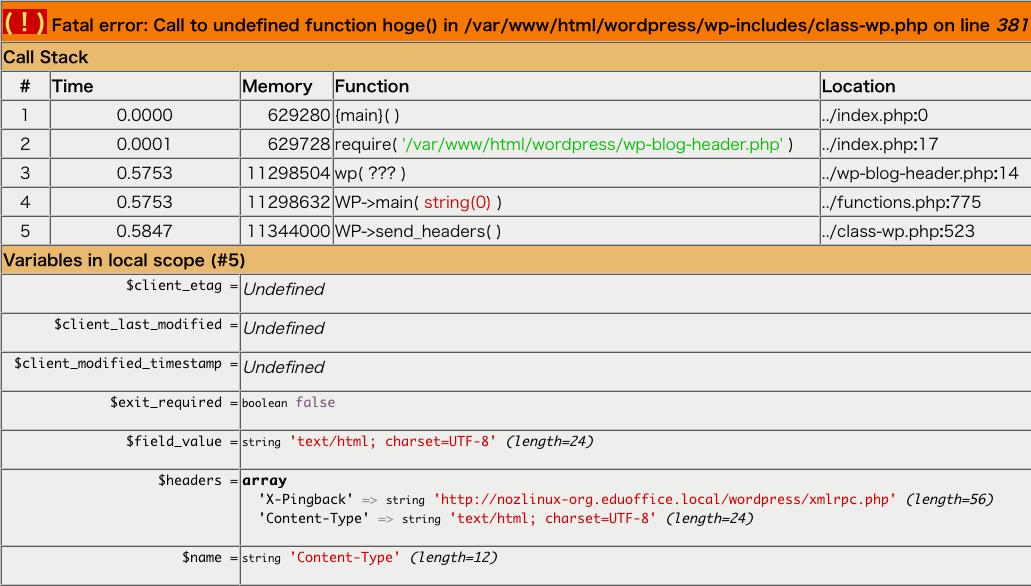1031x586 pixels.
Task: Click the bold 'array' type label
Action: 264,480
